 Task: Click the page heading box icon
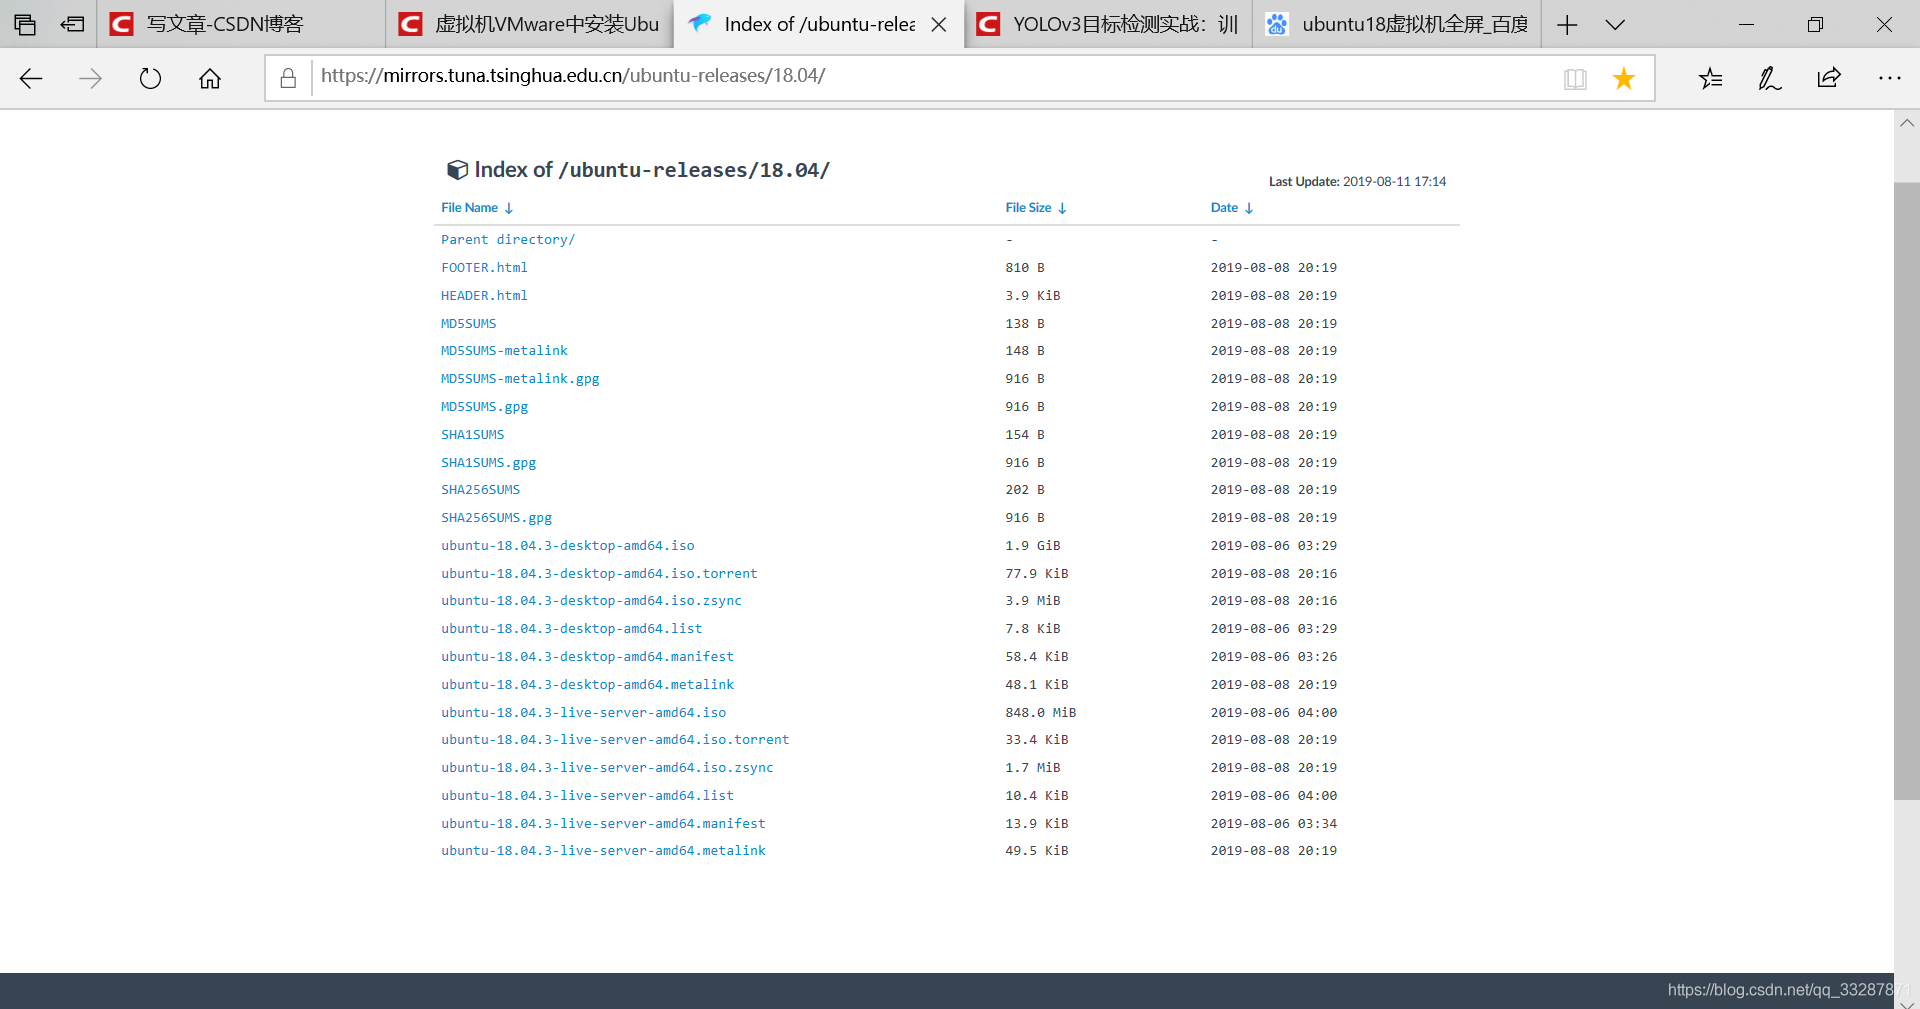click(x=457, y=170)
